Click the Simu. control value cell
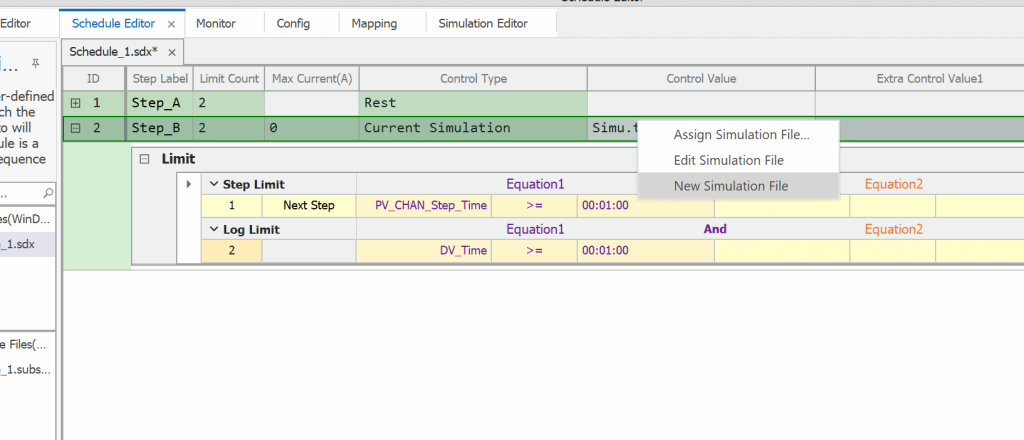 pos(613,129)
